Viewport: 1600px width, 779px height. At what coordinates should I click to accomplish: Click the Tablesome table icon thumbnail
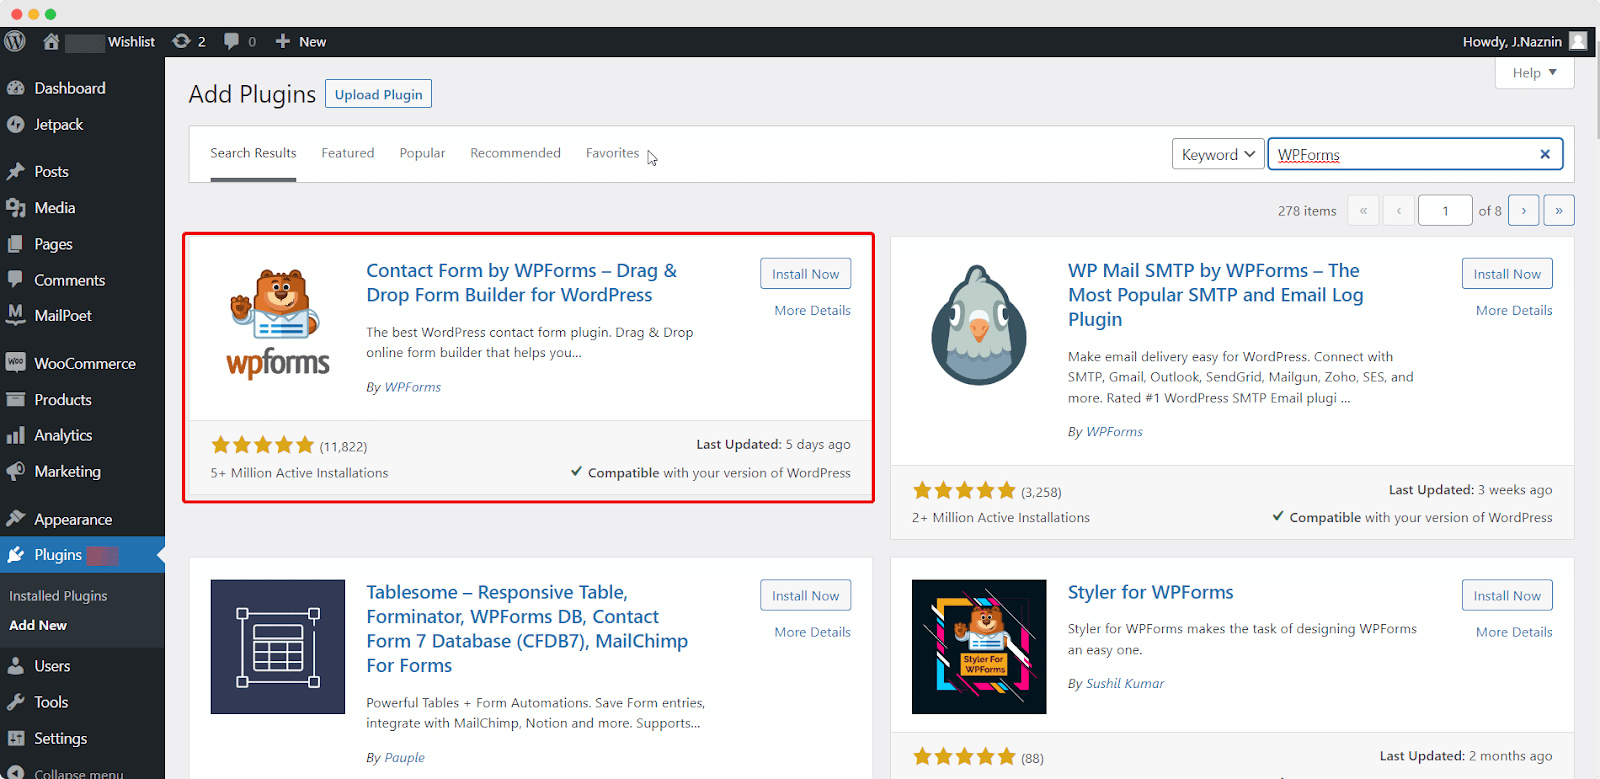click(278, 647)
